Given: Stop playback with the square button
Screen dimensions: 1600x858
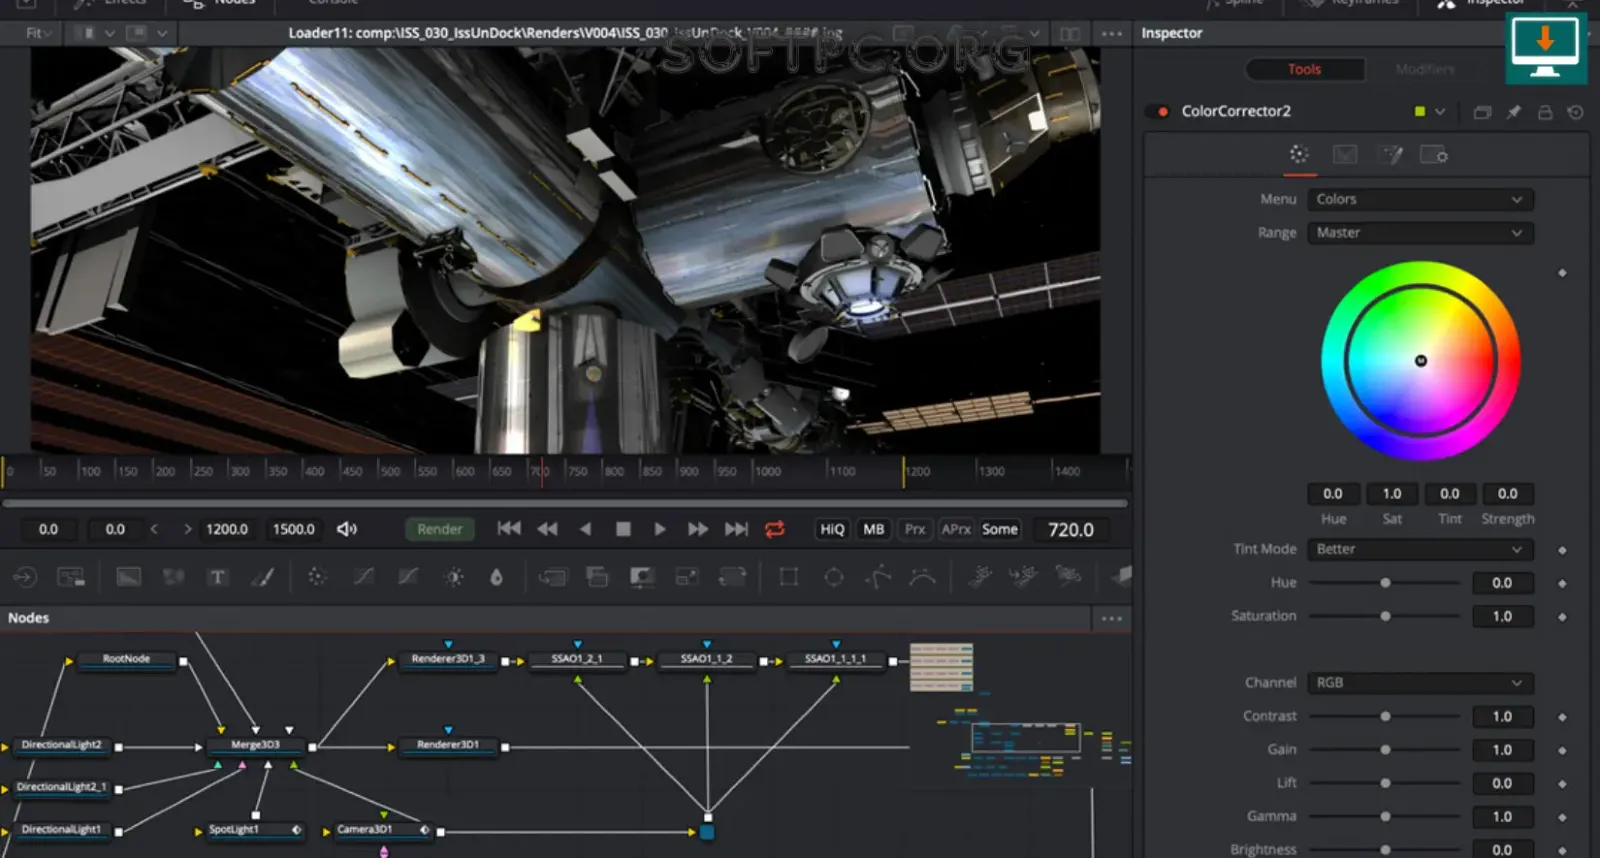Looking at the screenshot, I should click(x=623, y=529).
